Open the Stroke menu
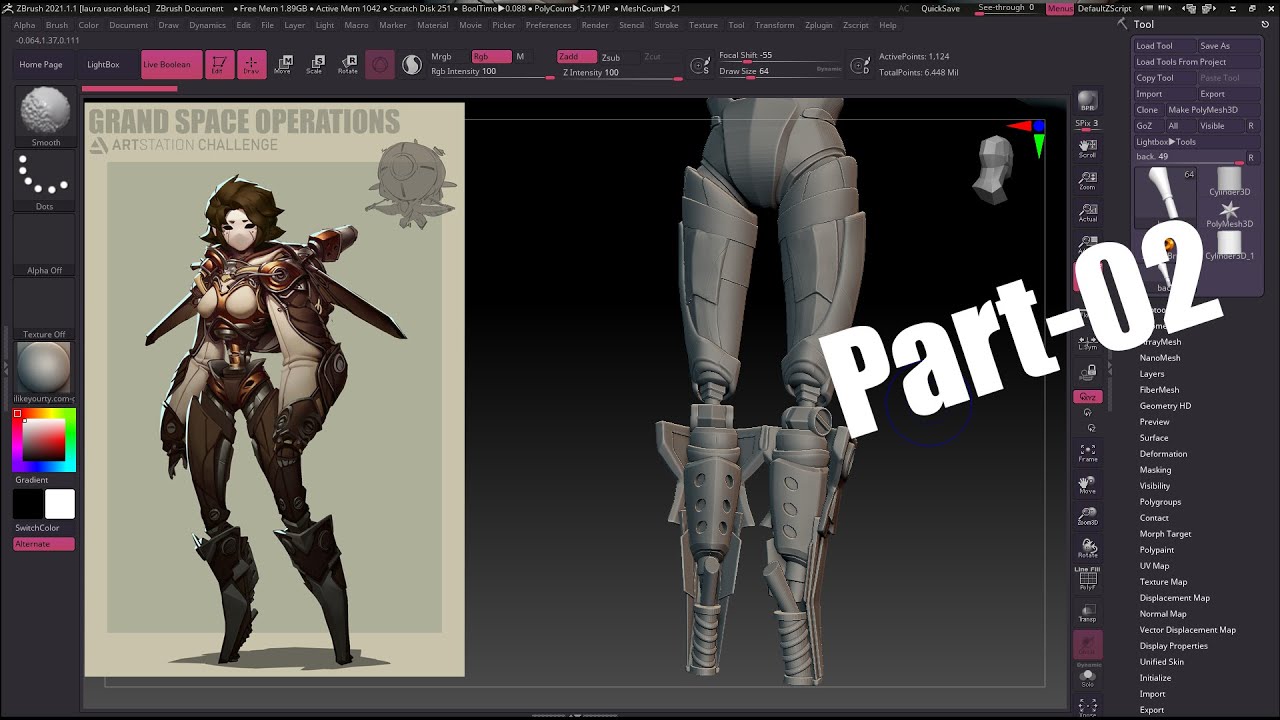Image resolution: width=1280 pixels, height=720 pixels. [x=666, y=25]
